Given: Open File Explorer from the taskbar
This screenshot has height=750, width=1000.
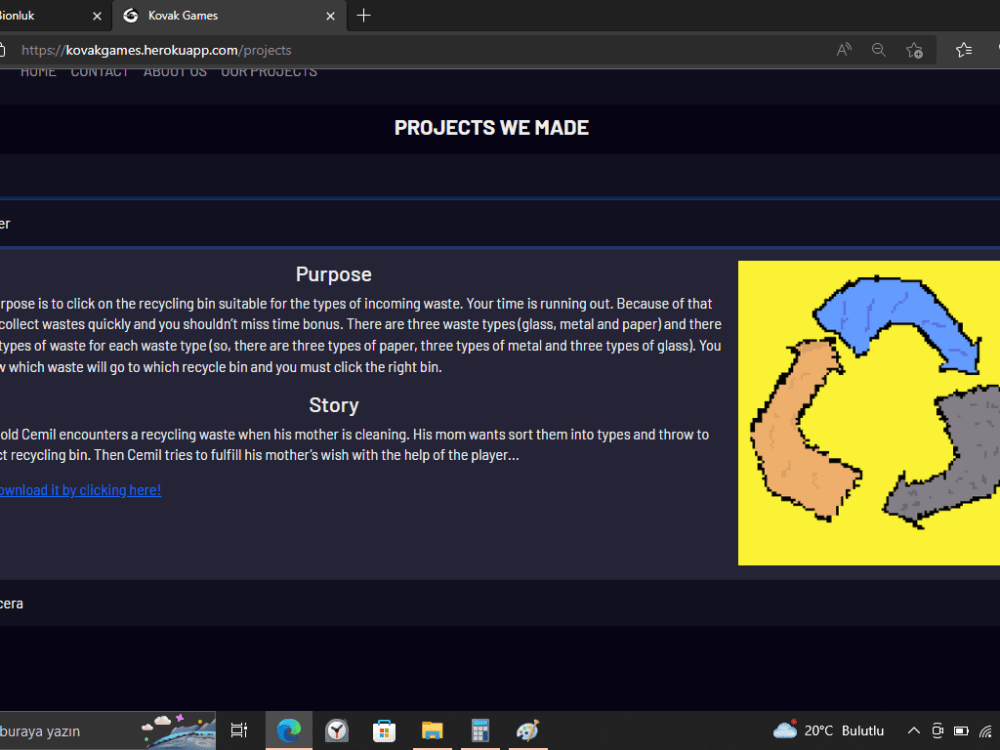Looking at the screenshot, I should click(432, 730).
